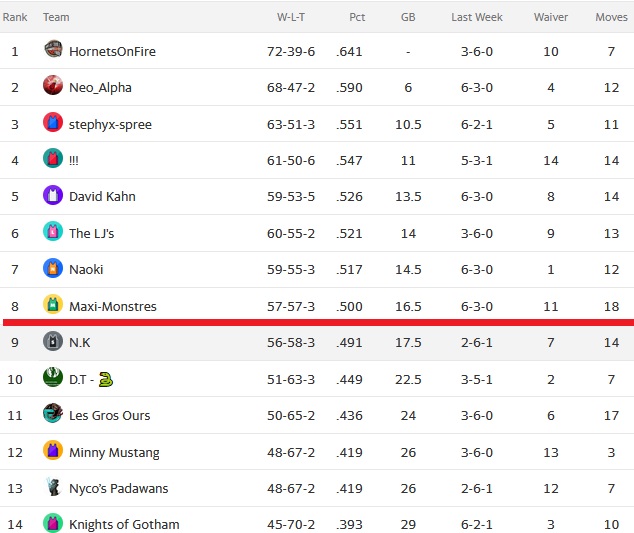The image size is (634, 533).
Task: Sort by the W-L-T column header
Action: (x=291, y=17)
